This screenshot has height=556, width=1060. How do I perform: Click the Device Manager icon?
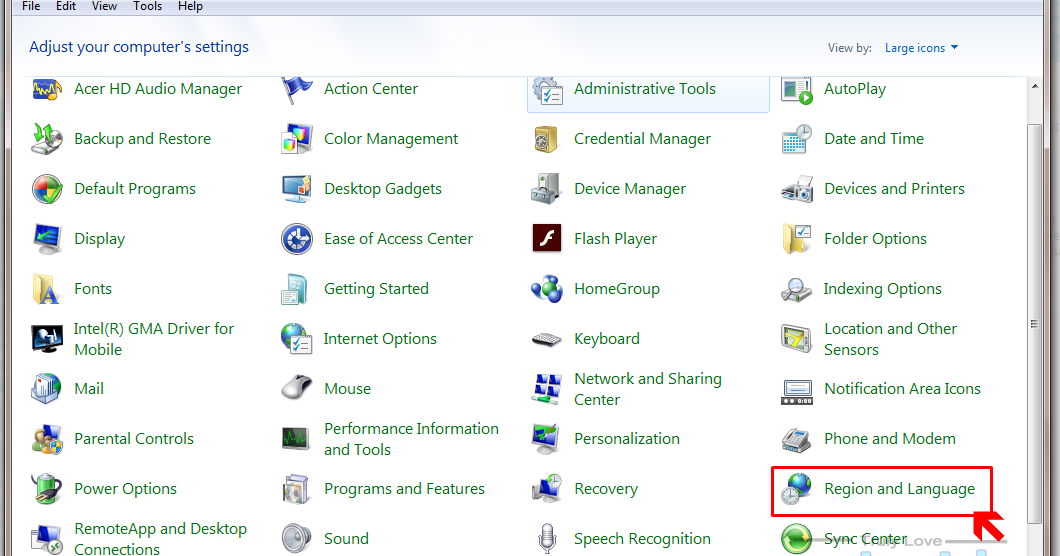(x=546, y=189)
